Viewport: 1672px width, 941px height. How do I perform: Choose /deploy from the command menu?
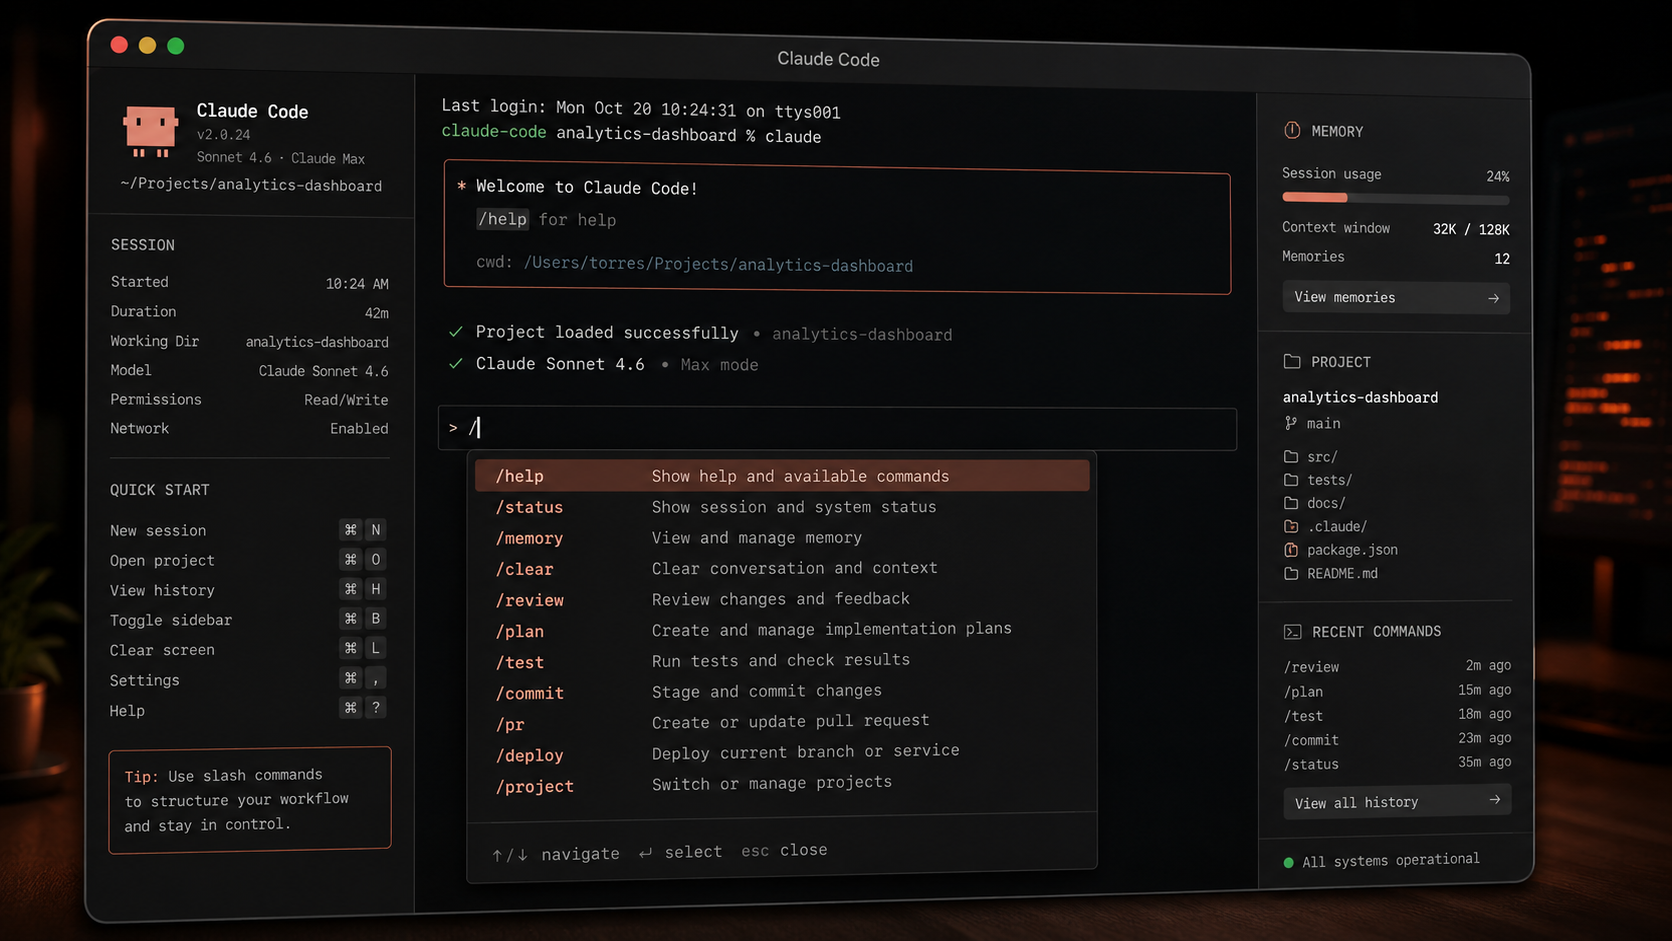pyautogui.click(x=782, y=755)
